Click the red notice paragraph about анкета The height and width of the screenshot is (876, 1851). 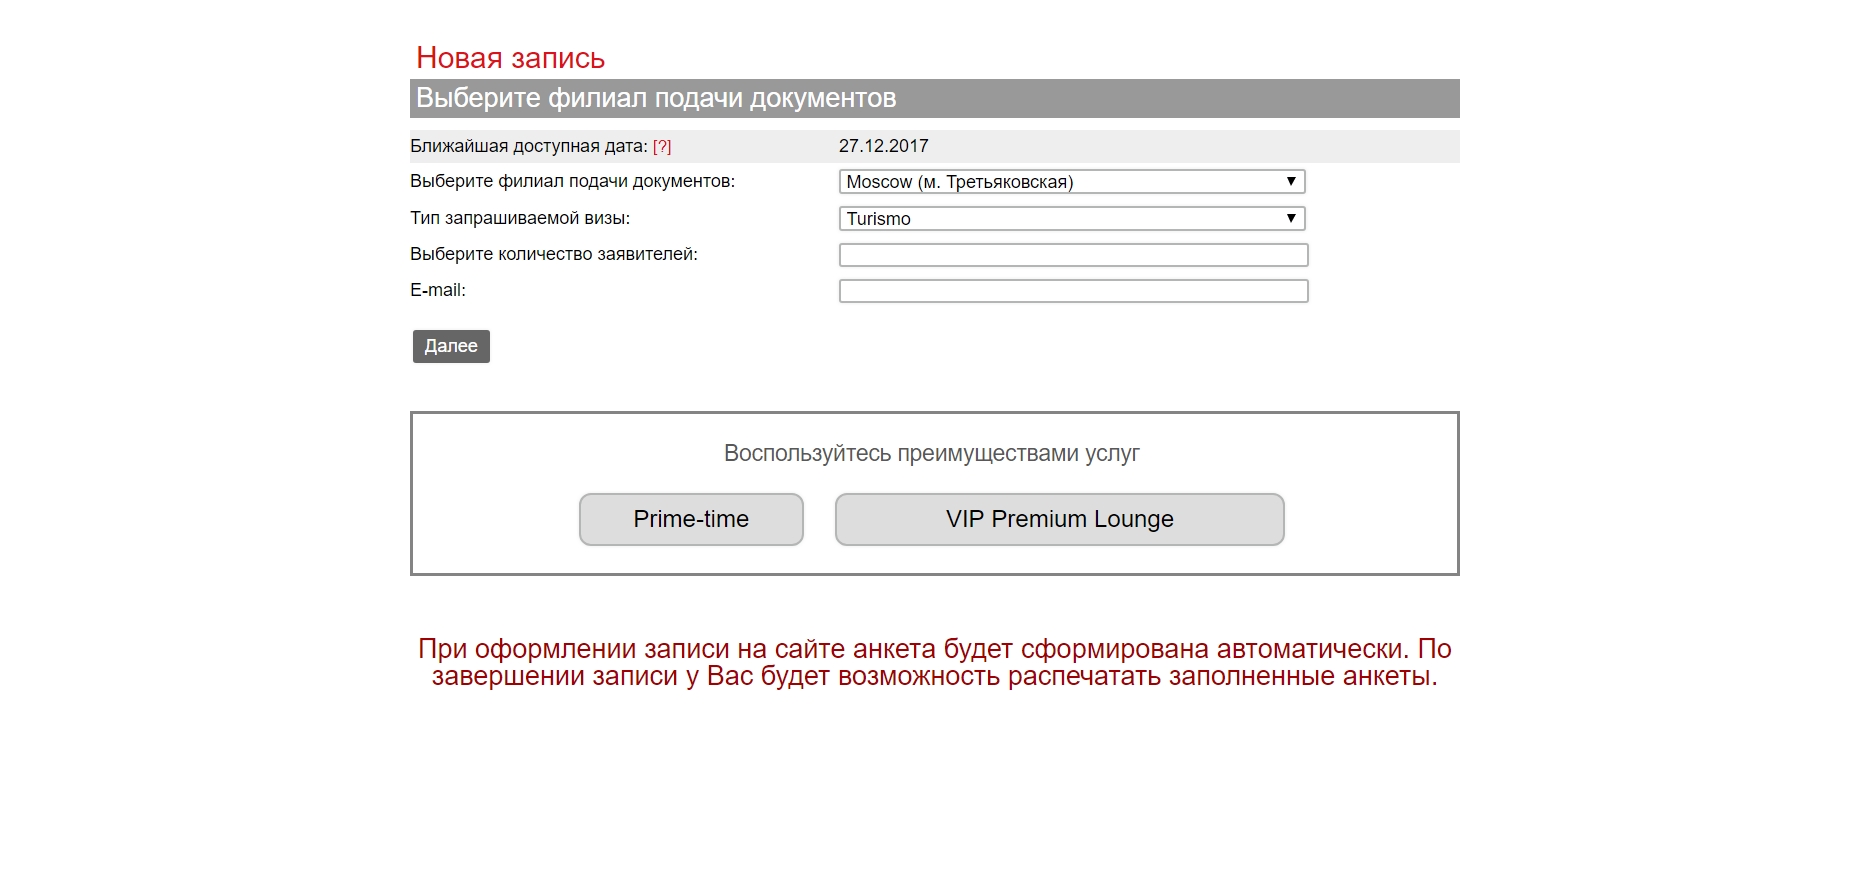[935, 662]
